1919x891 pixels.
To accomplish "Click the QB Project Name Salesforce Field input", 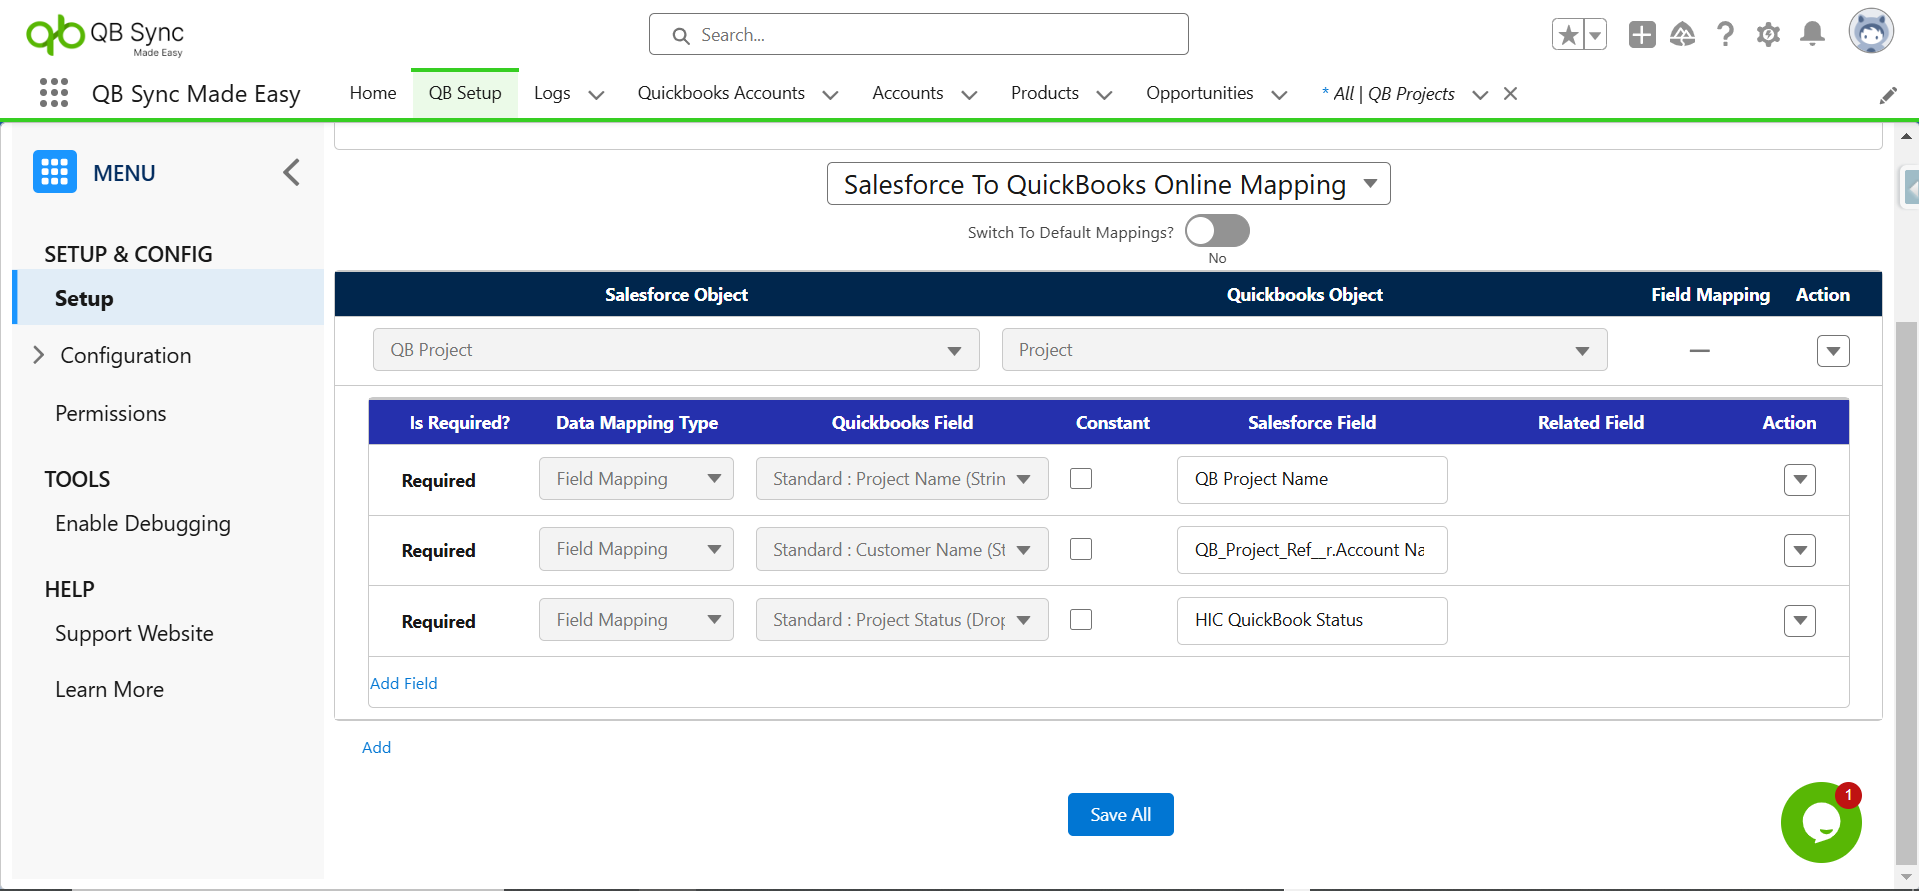I will click(1312, 480).
